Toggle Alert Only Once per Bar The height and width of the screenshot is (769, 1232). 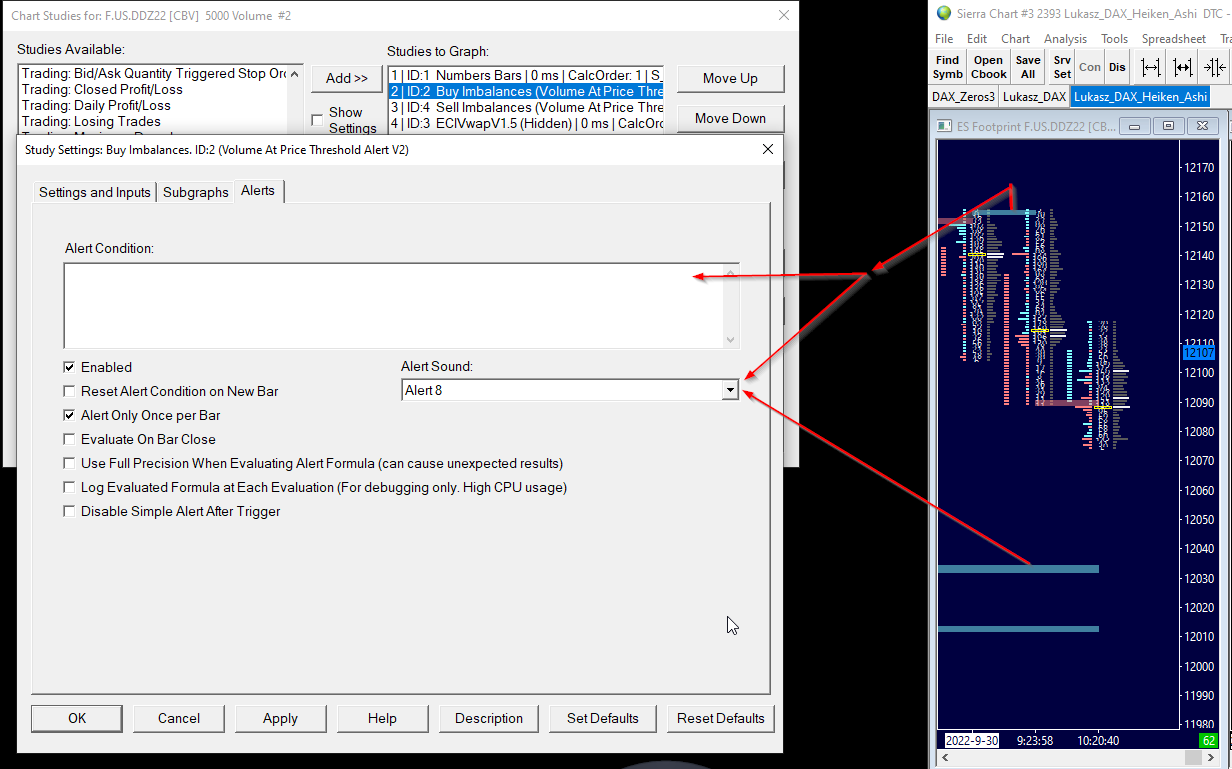coord(69,415)
